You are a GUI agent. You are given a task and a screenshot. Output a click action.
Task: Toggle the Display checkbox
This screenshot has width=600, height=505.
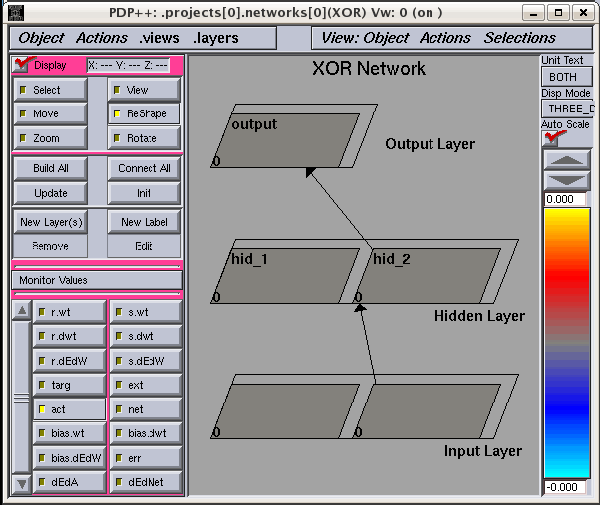24,65
